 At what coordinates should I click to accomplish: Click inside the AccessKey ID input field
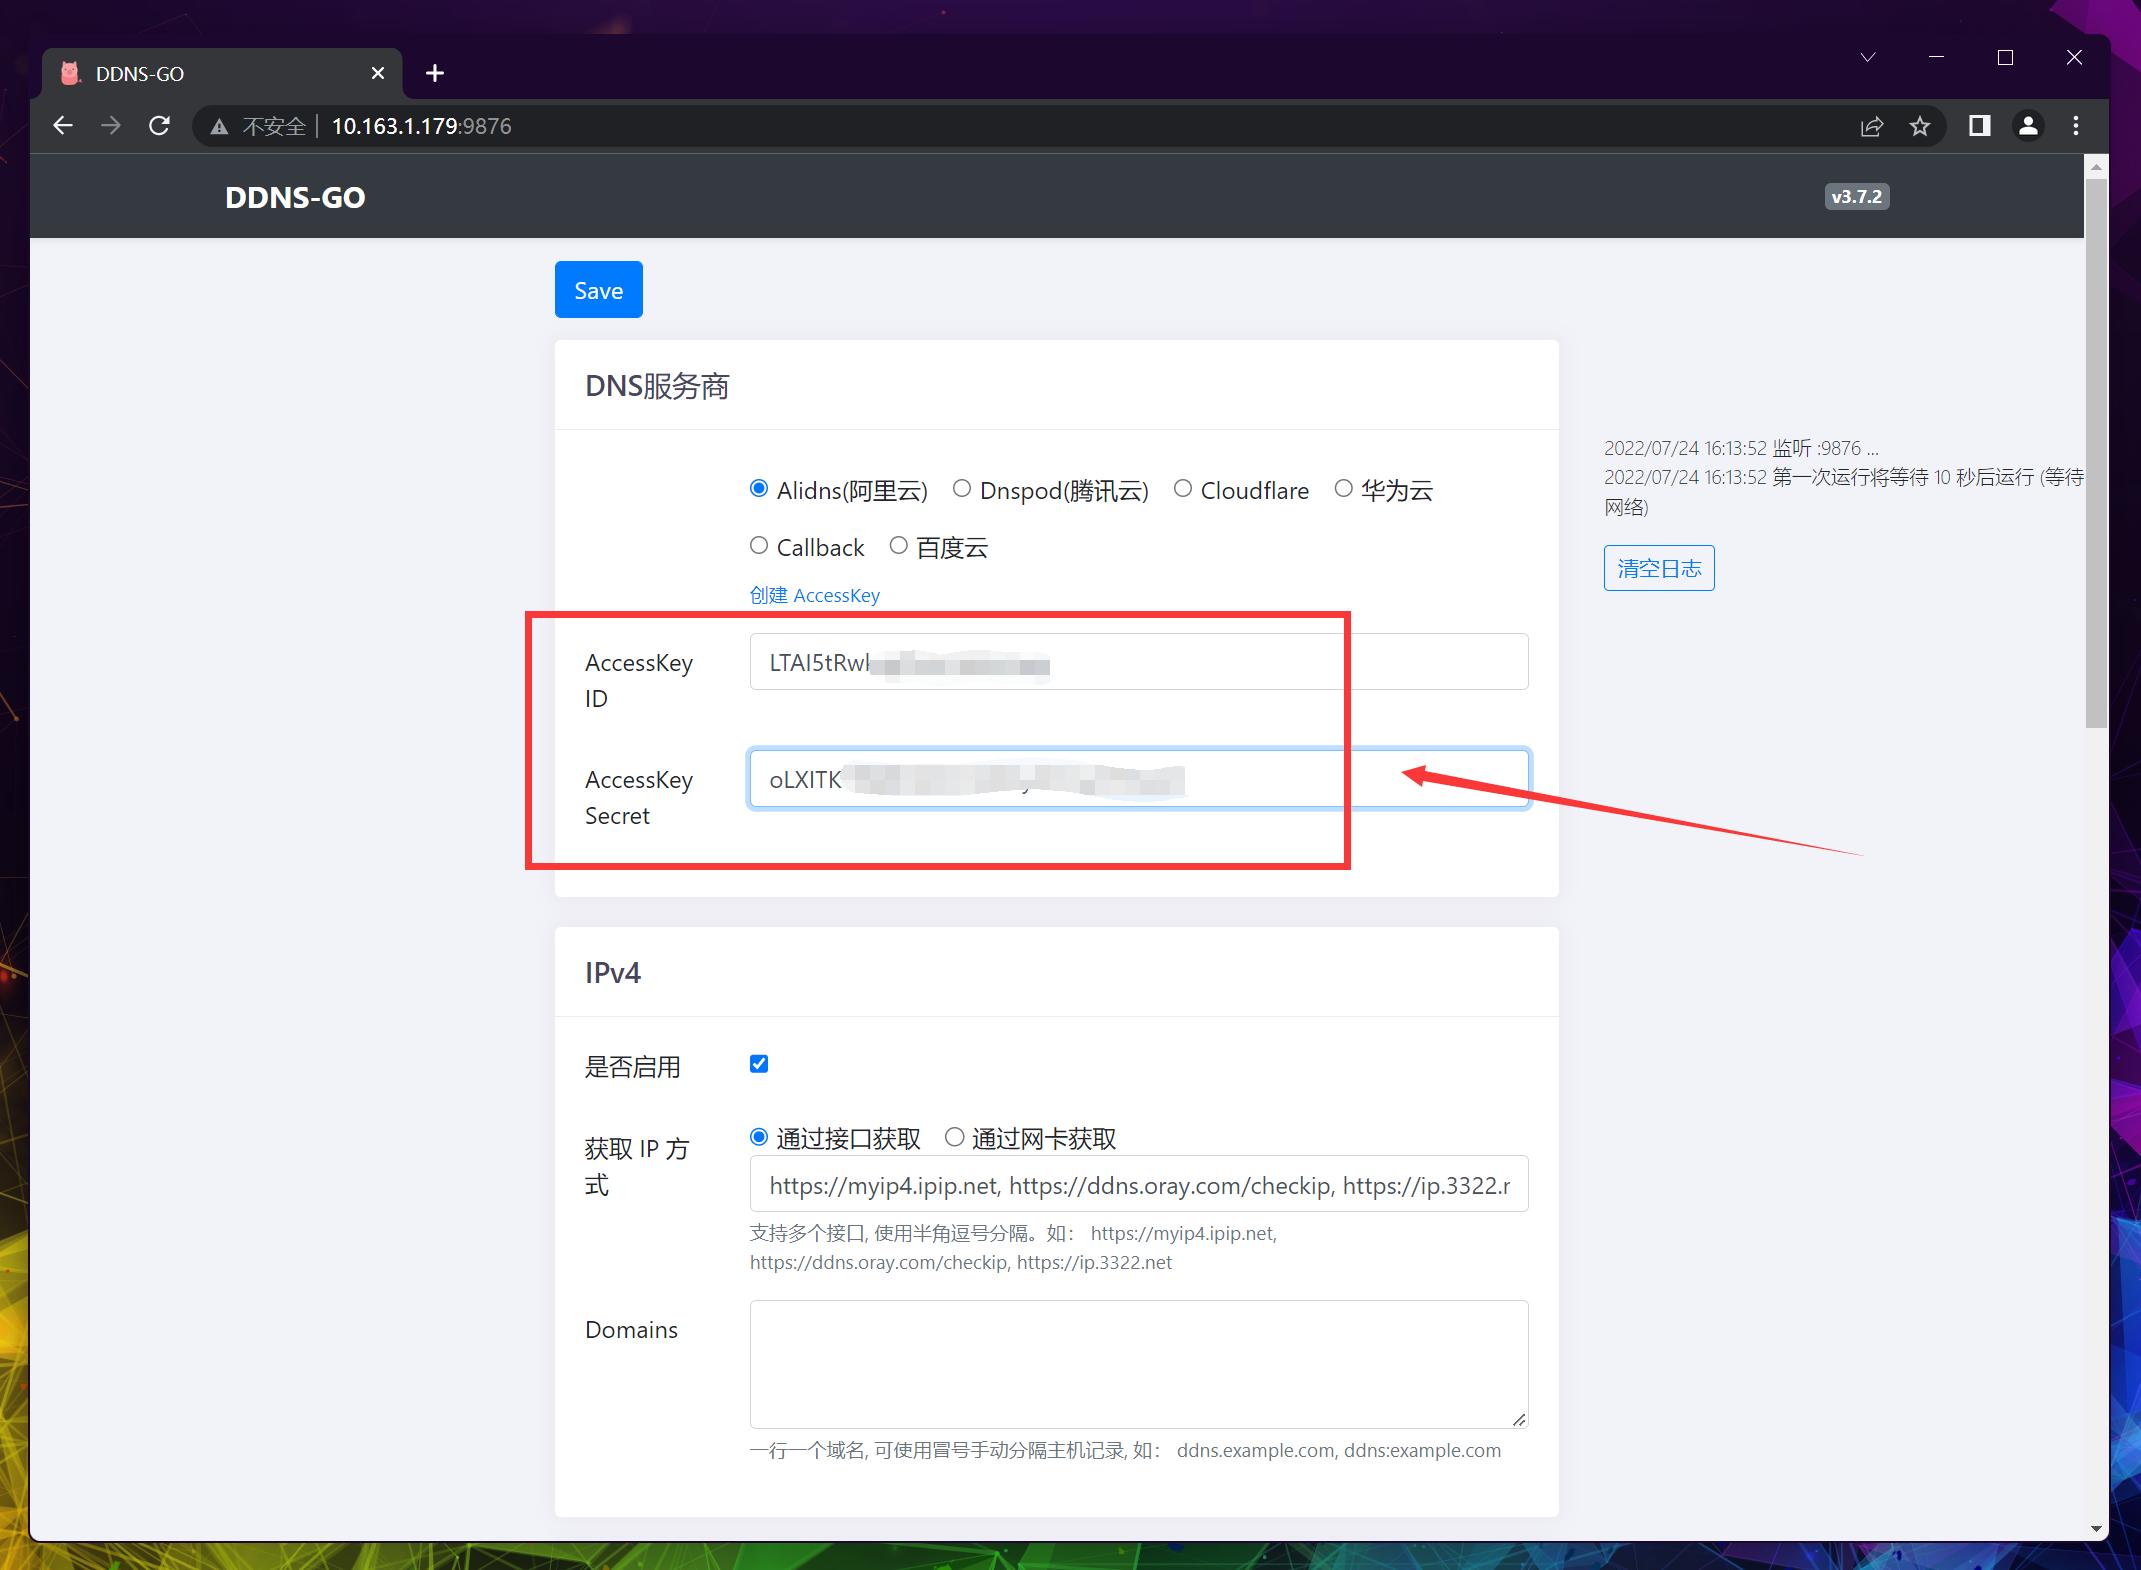coord(1137,661)
